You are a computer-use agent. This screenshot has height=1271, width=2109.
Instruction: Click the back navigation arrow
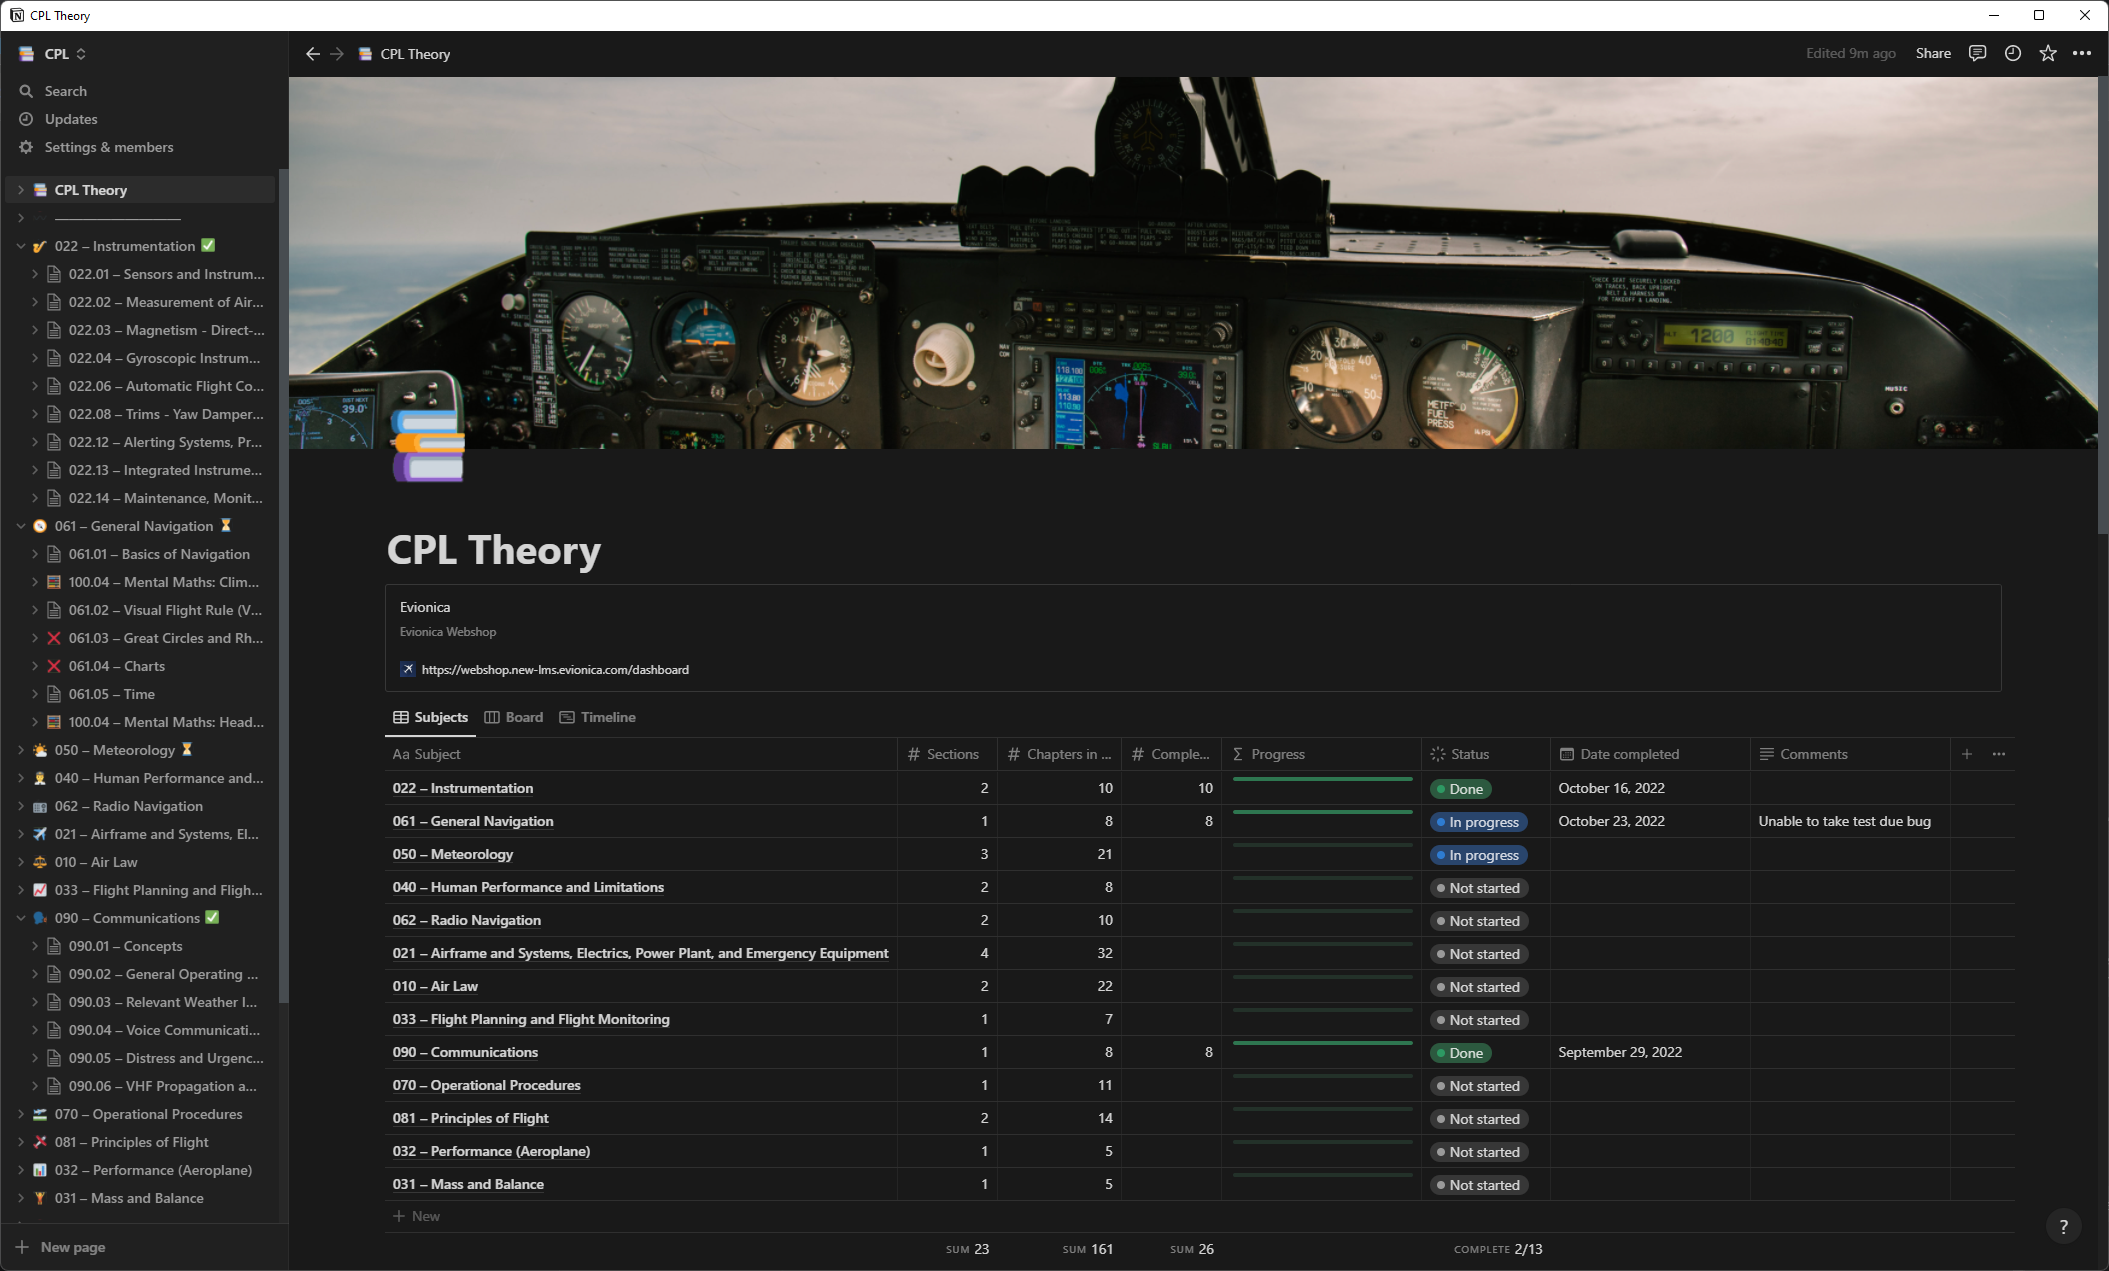click(313, 54)
